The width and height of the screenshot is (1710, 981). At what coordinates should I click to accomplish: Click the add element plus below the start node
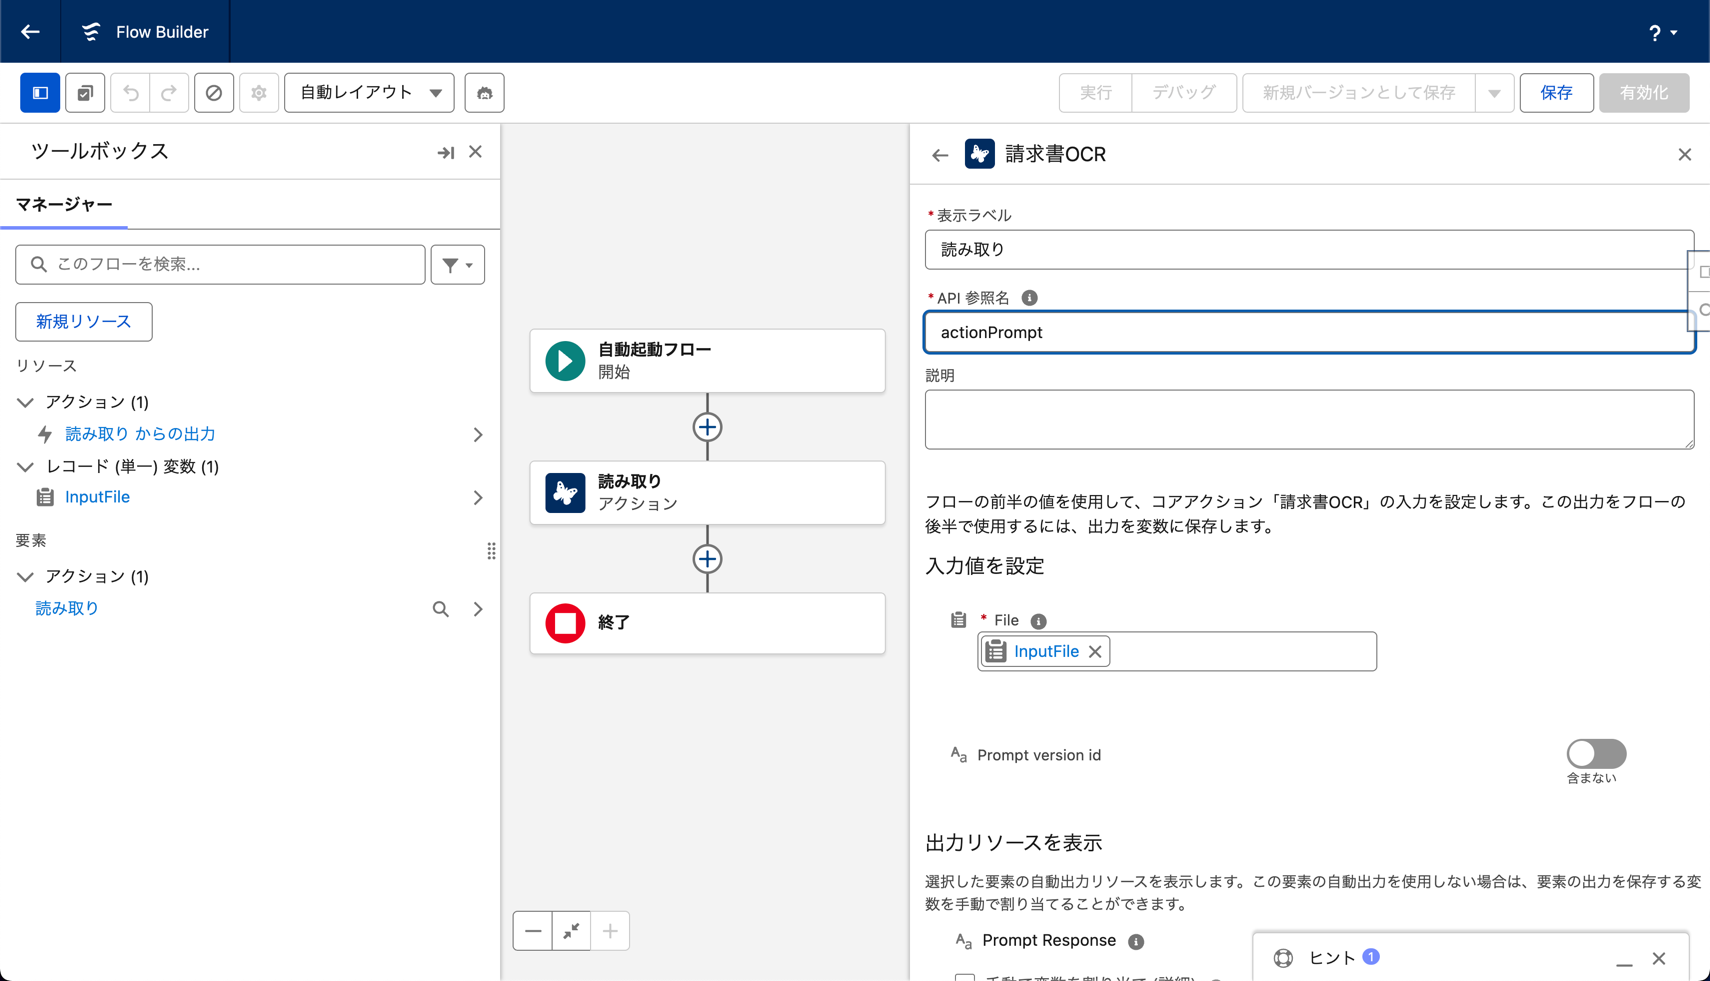pos(707,427)
